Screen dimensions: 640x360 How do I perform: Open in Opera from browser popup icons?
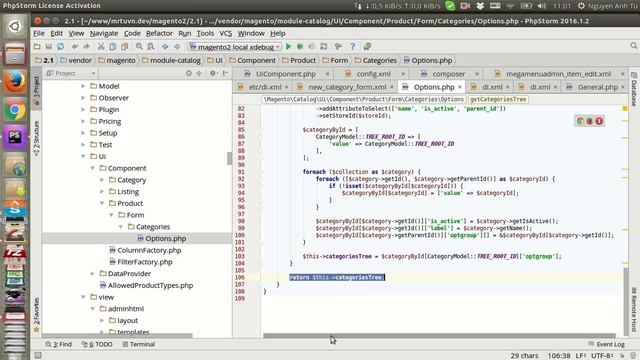click(x=599, y=121)
